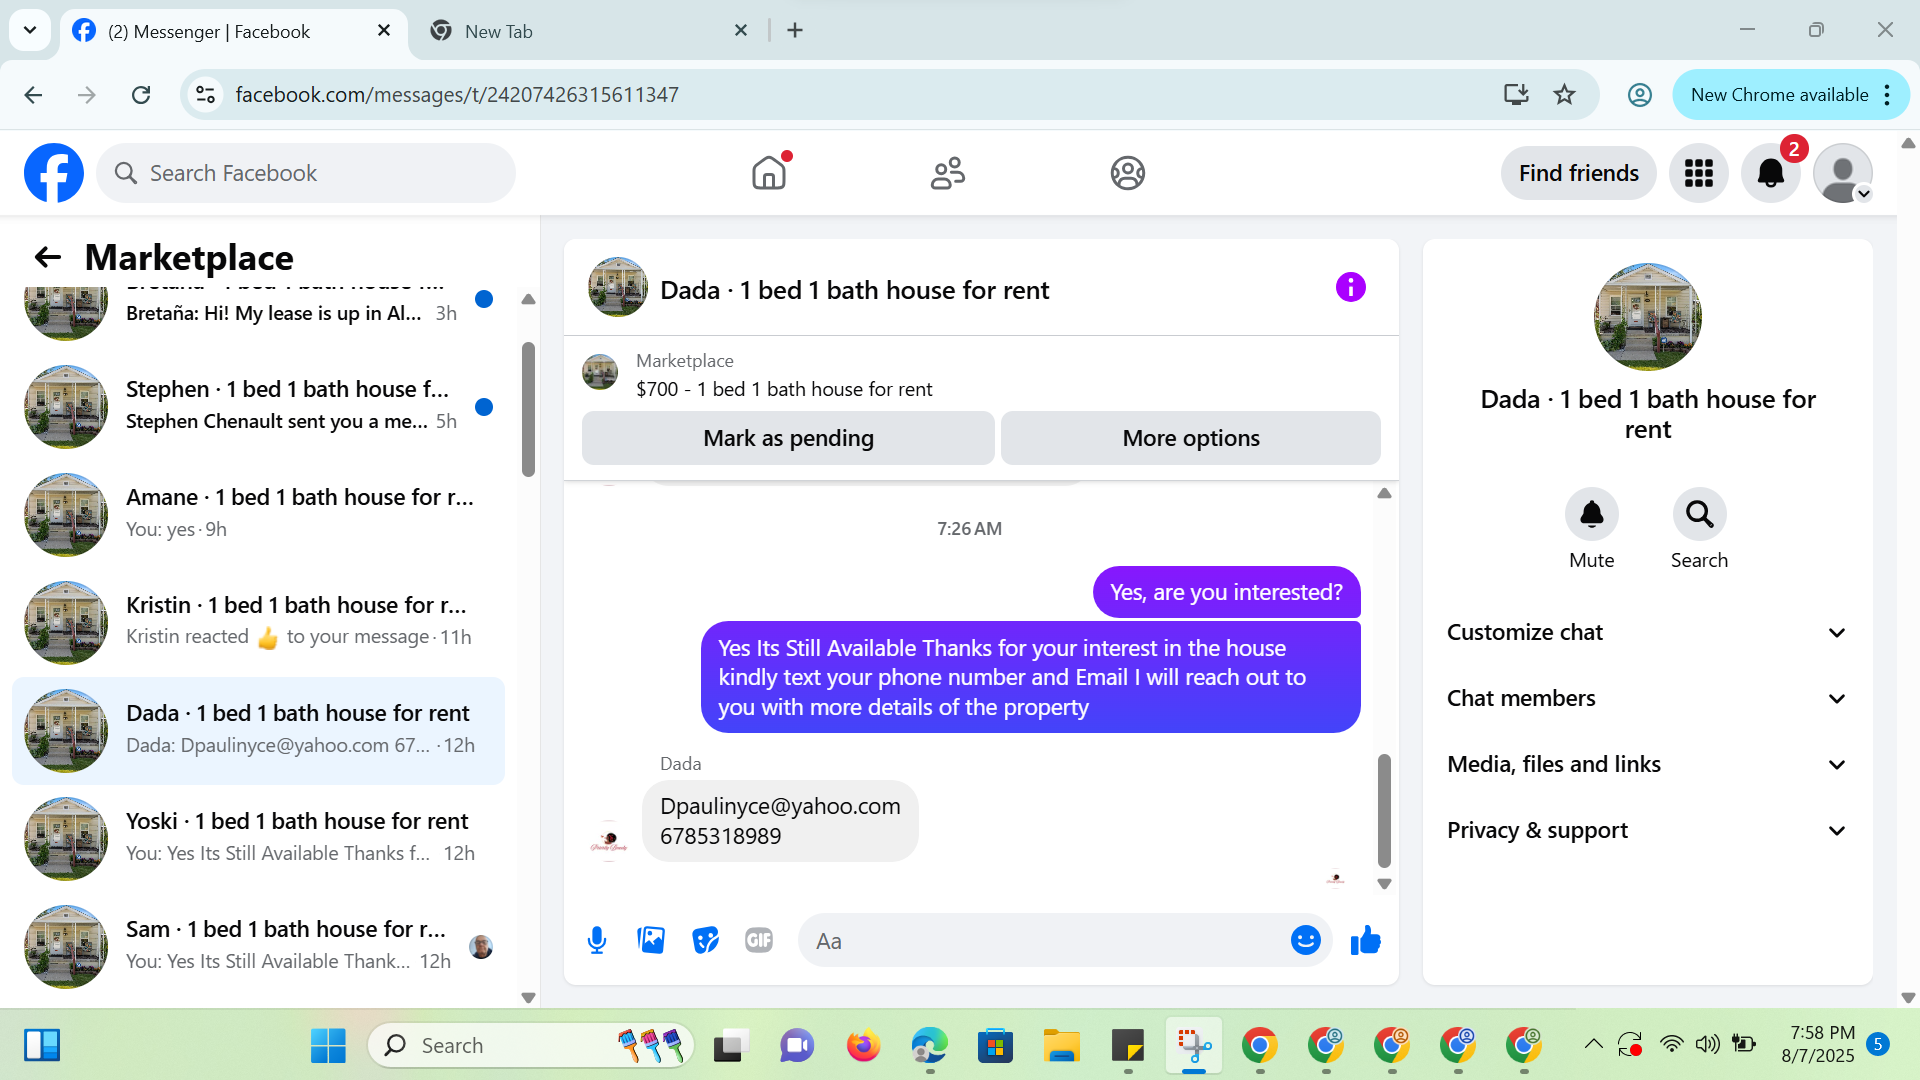Click the conversation list scrollbar thumb
1920x1080 pixels.
tap(528, 410)
